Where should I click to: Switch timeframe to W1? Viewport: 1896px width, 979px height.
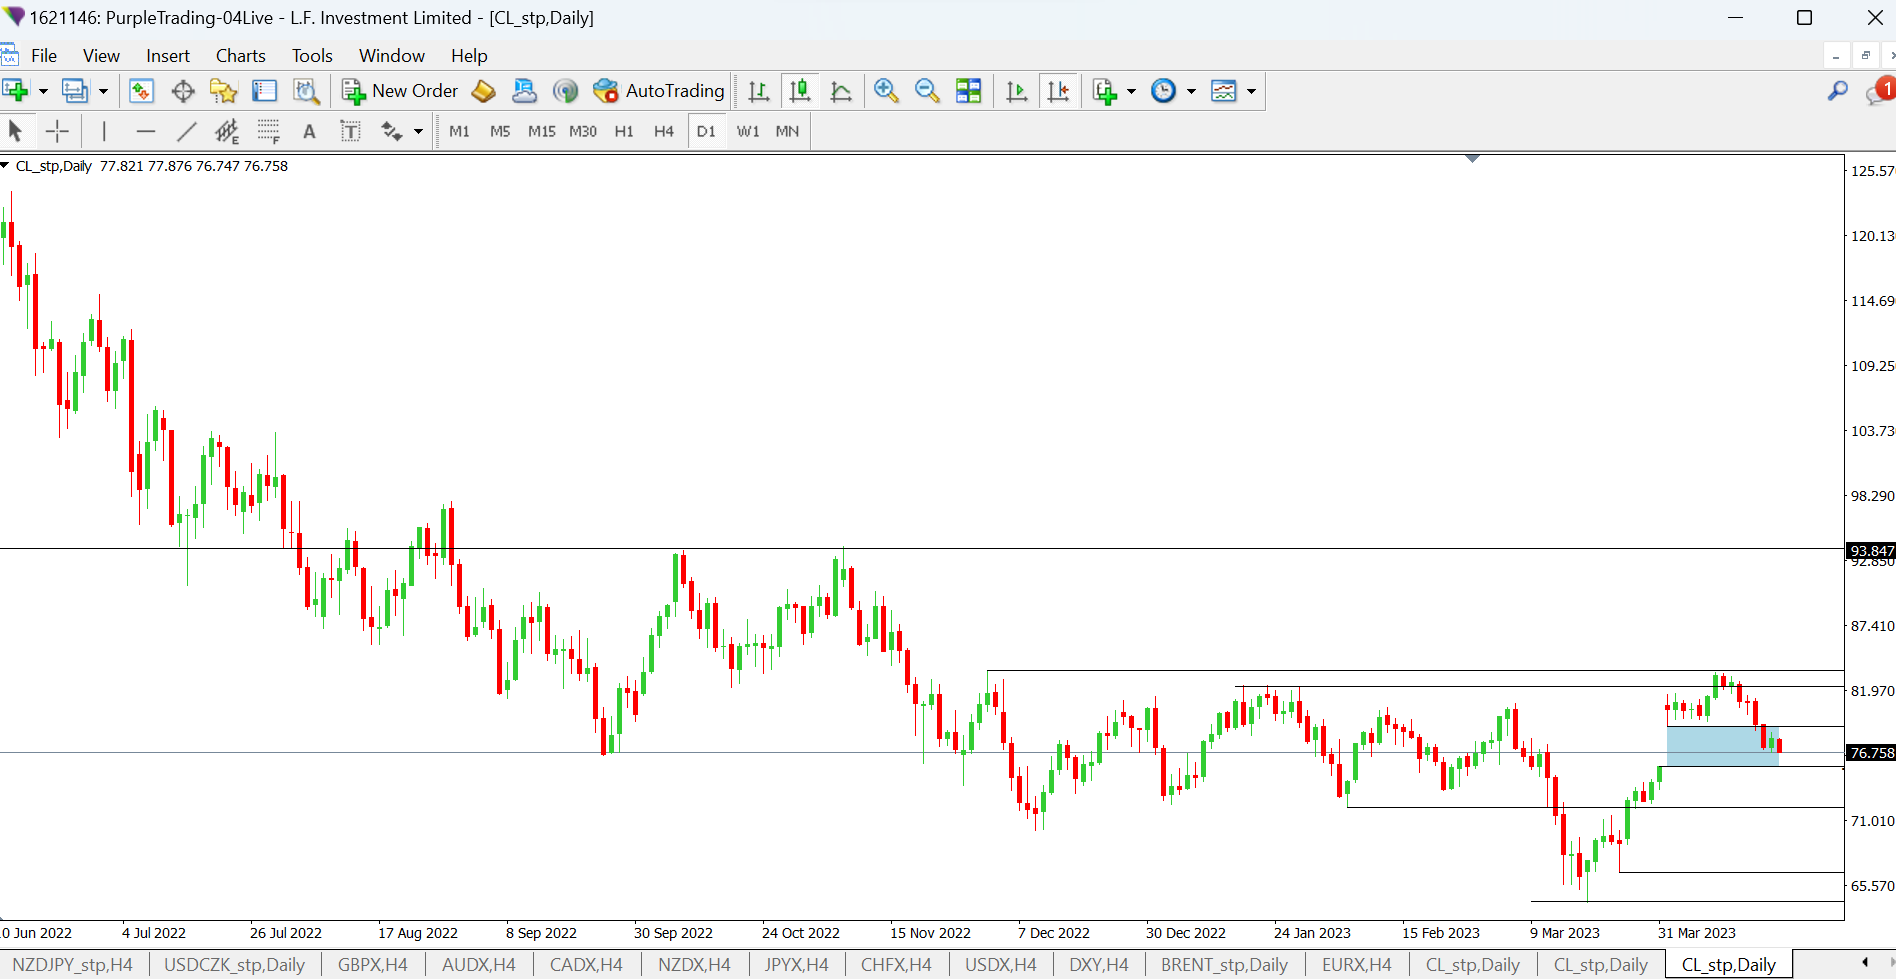tap(748, 131)
